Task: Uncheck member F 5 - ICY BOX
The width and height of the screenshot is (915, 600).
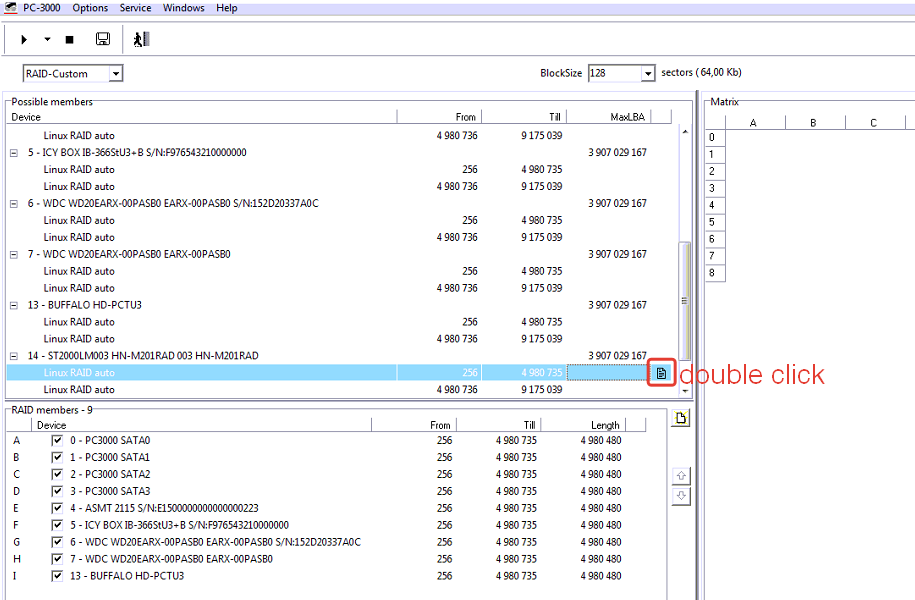Action: [x=57, y=525]
